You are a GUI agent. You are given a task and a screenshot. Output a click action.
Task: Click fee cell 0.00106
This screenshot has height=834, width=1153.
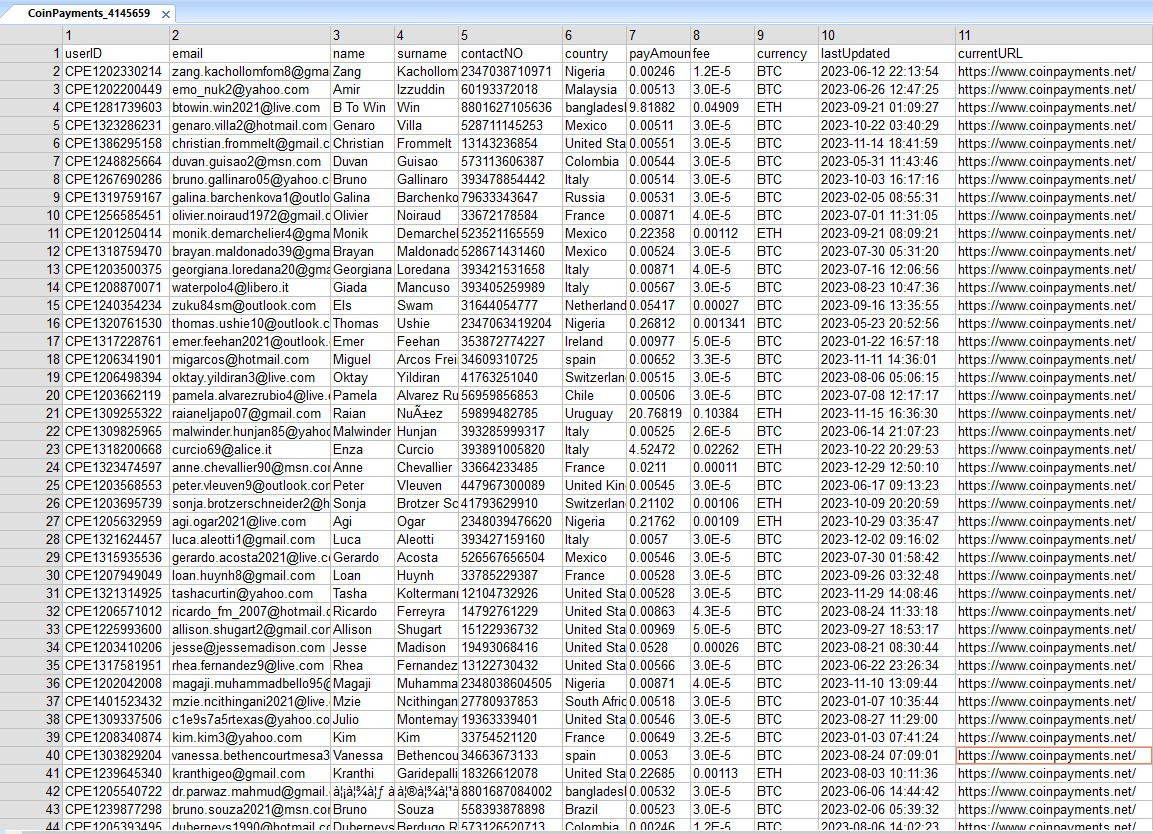pyautogui.click(x=722, y=504)
